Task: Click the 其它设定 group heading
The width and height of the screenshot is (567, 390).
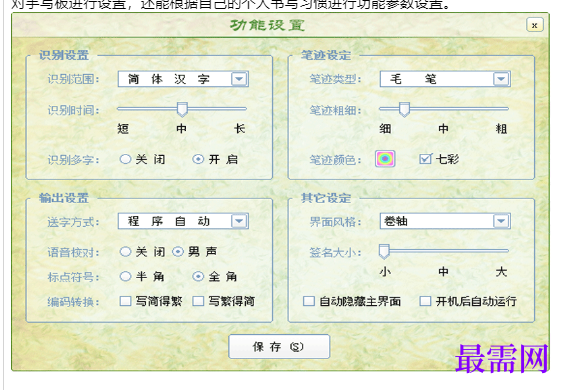Action: point(326,198)
